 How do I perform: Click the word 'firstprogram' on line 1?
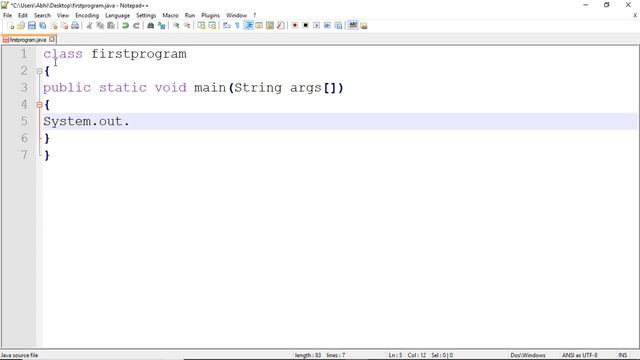139,54
